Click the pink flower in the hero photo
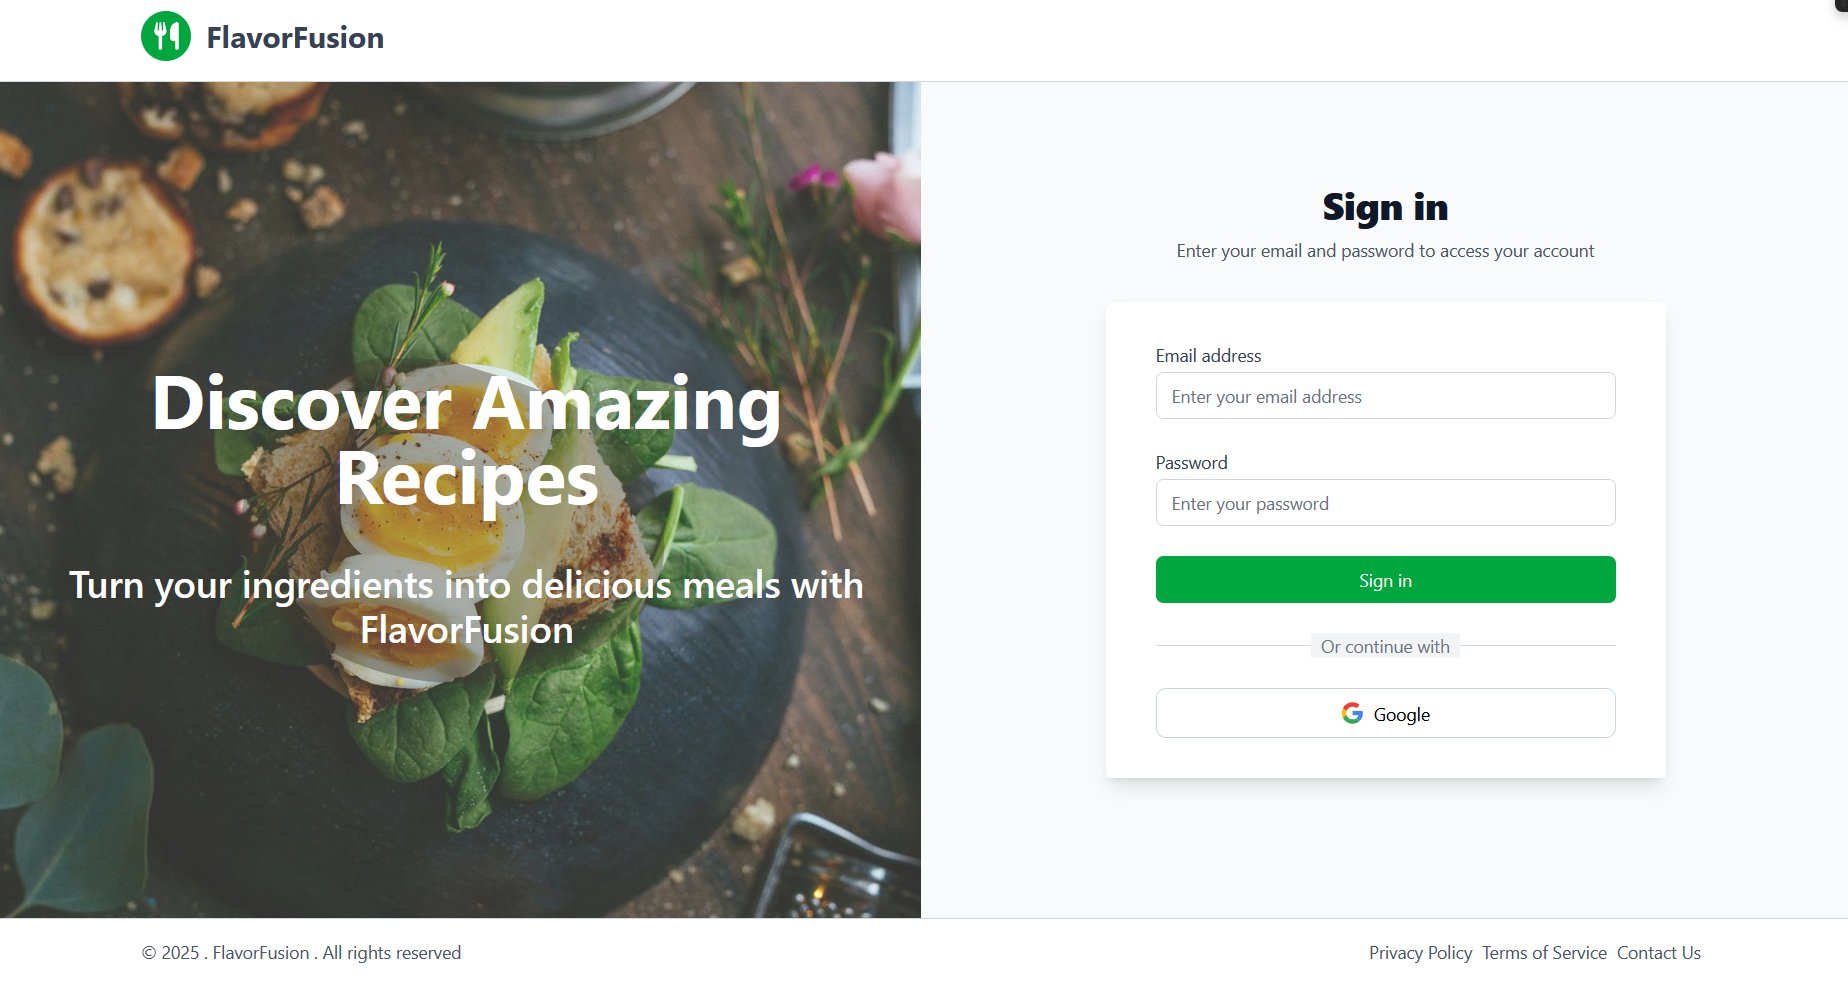Image resolution: width=1848 pixels, height=985 pixels. coord(885,195)
